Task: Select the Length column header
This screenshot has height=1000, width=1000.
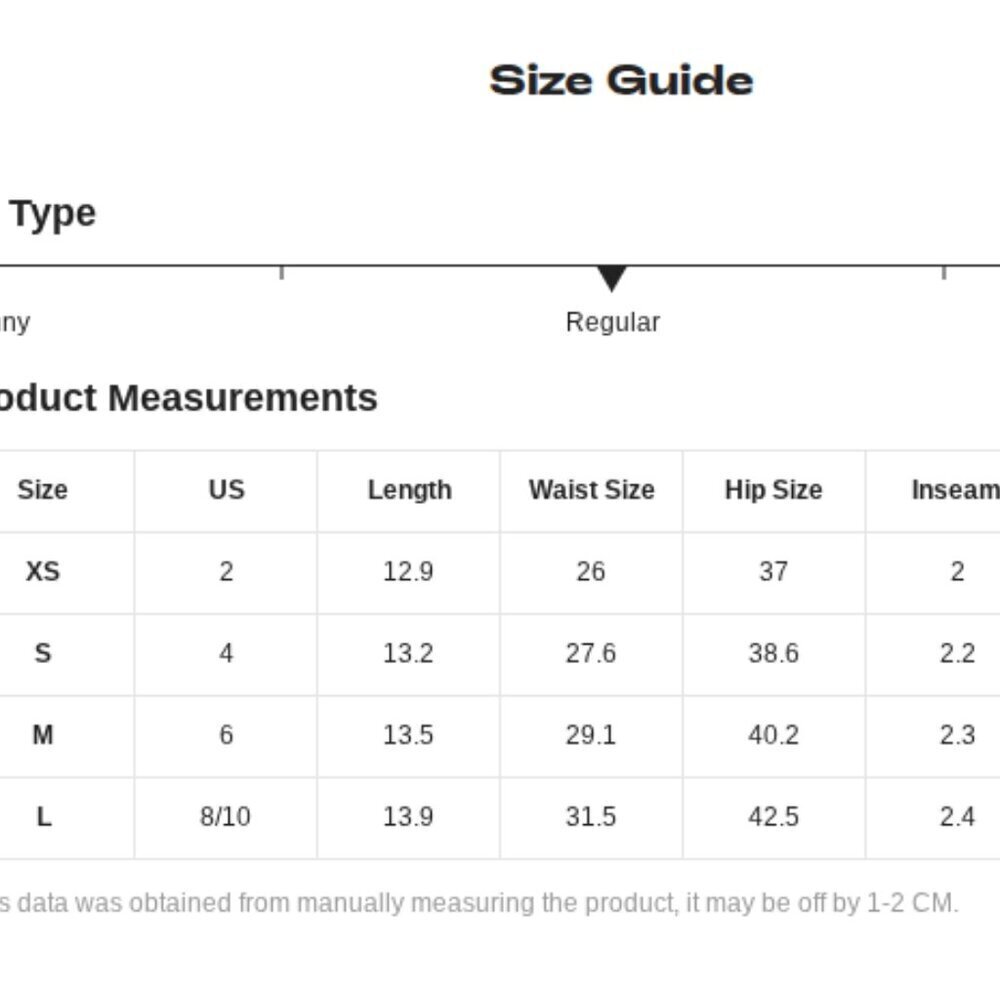Action: click(x=409, y=490)
